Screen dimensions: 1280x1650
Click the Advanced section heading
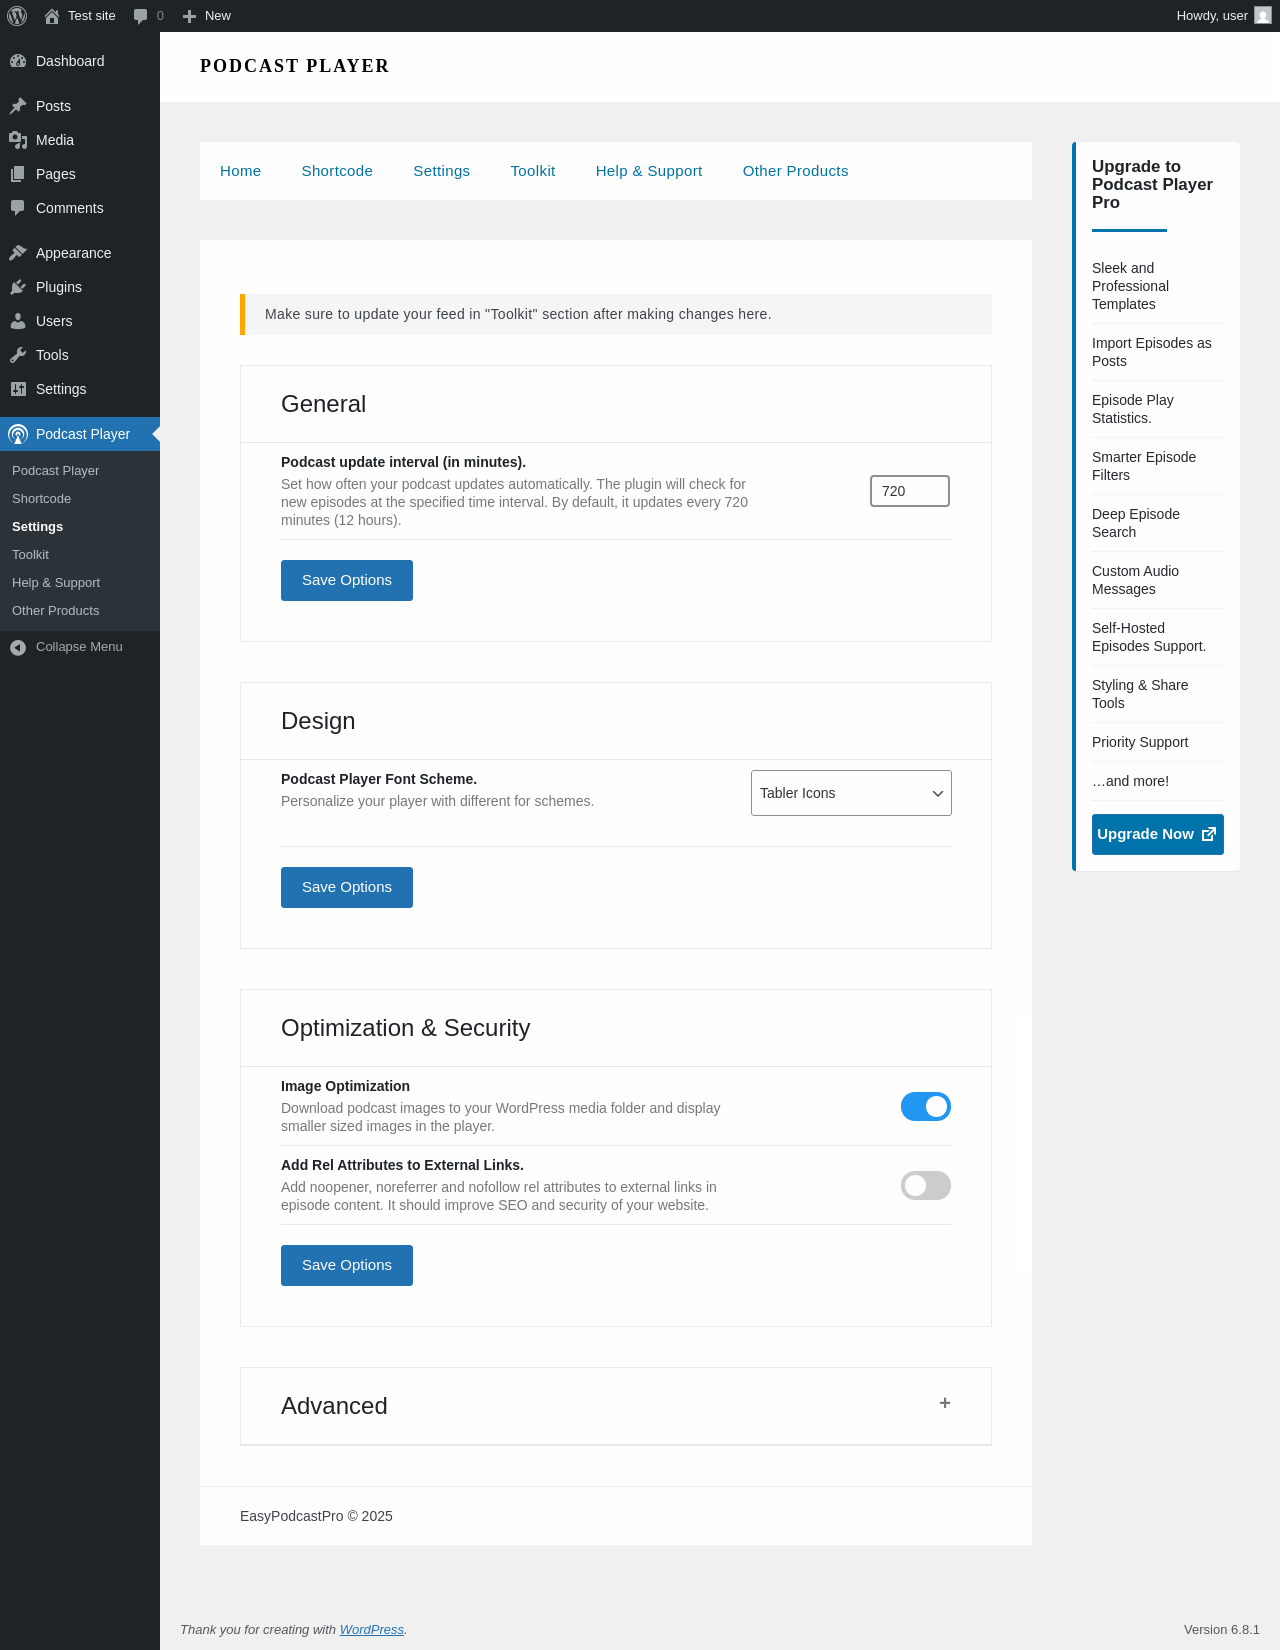click(x=334, y=1406)
